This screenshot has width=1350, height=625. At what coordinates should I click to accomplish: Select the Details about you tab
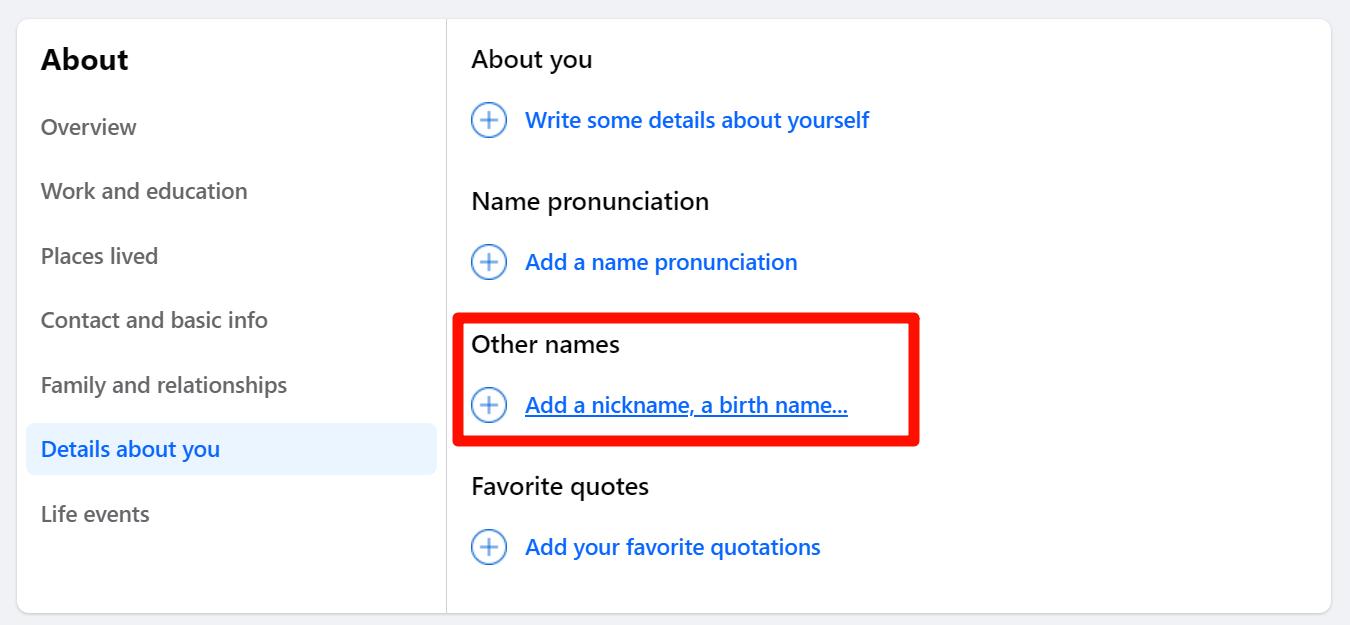click(130, 449)
